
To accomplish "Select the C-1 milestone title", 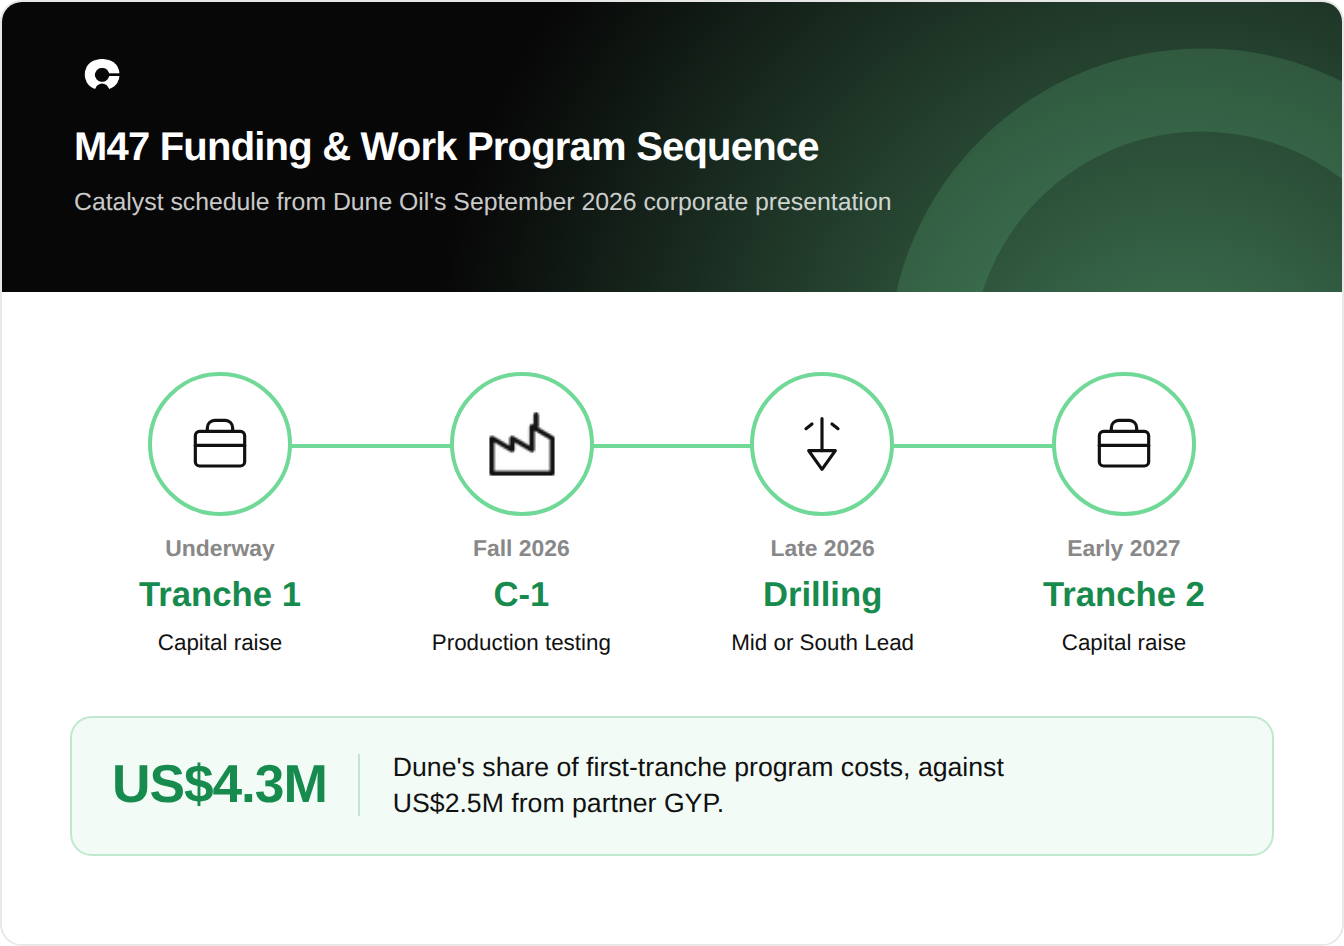I will point(521,594).
